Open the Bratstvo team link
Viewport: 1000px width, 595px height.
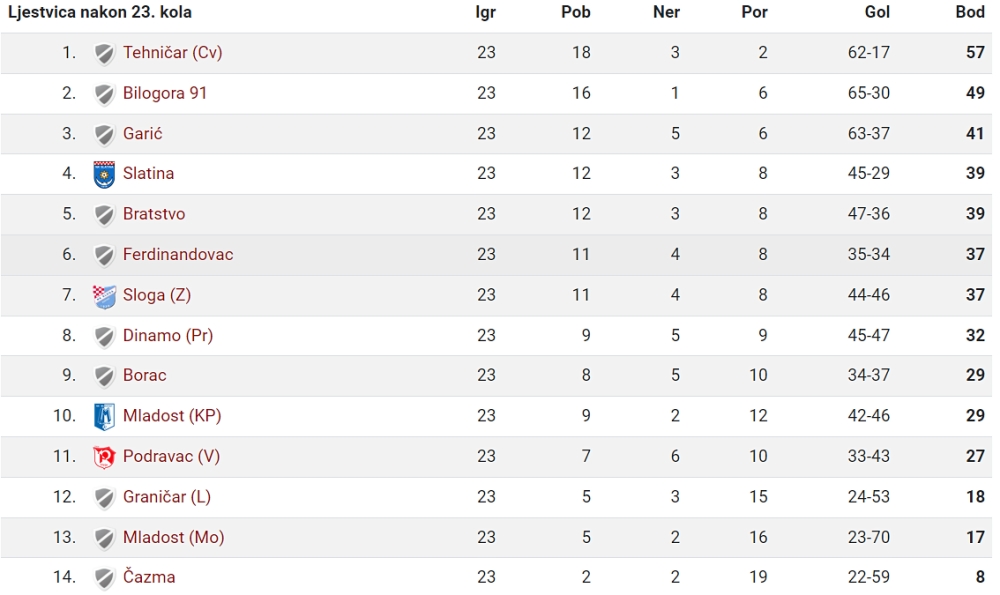tap(154, 214)
